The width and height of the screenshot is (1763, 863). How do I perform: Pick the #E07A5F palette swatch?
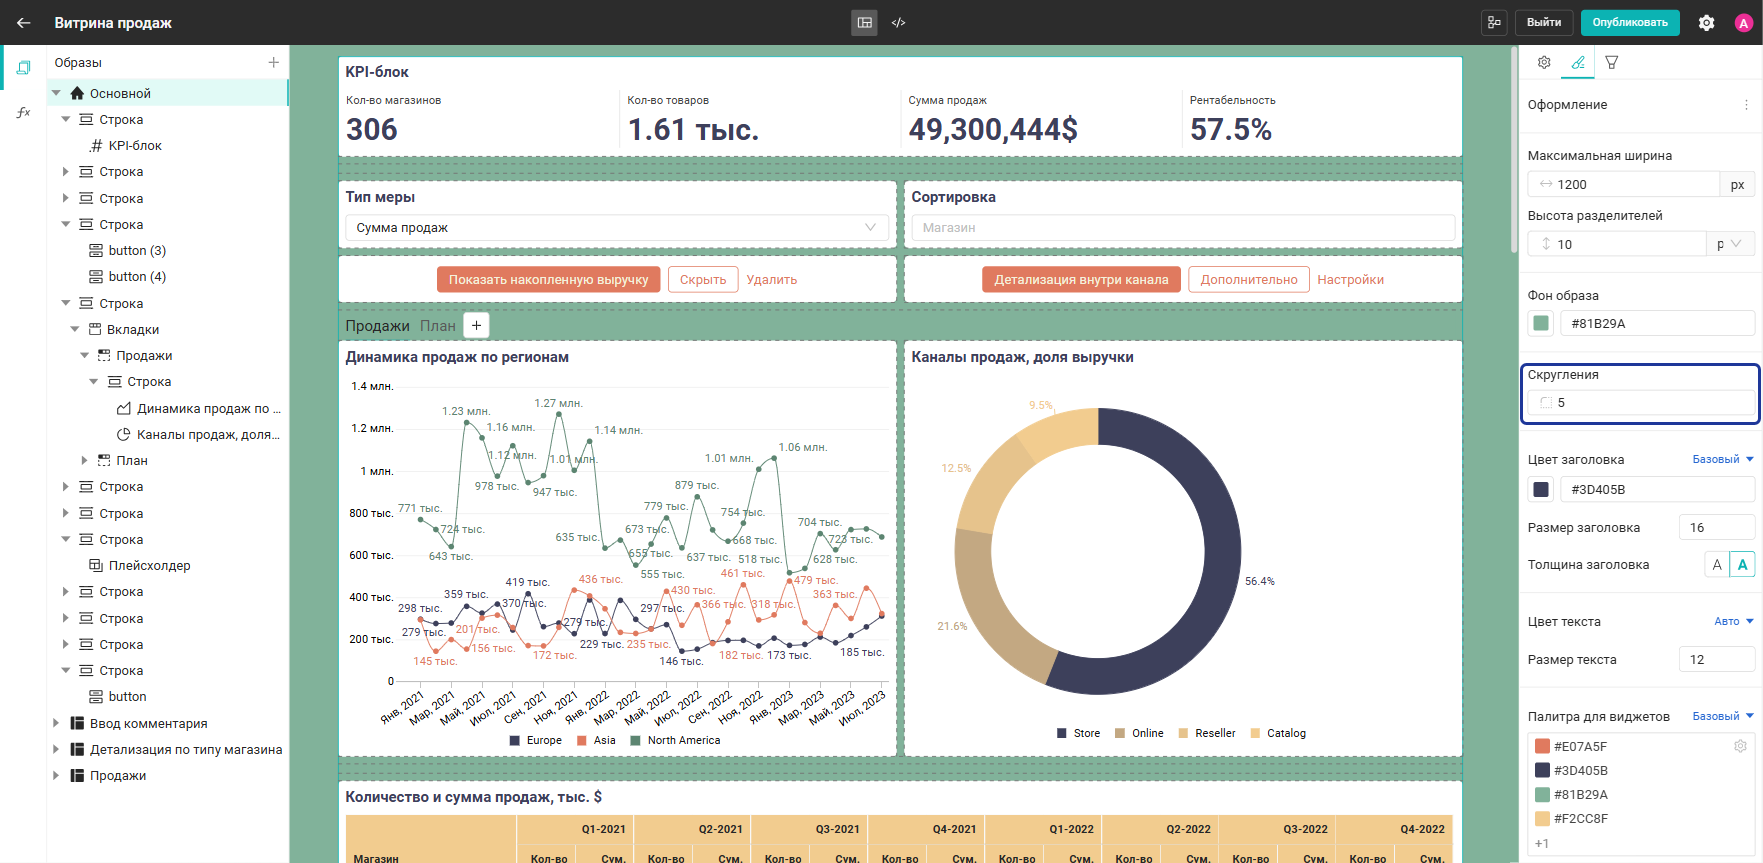click(1542, 746)
